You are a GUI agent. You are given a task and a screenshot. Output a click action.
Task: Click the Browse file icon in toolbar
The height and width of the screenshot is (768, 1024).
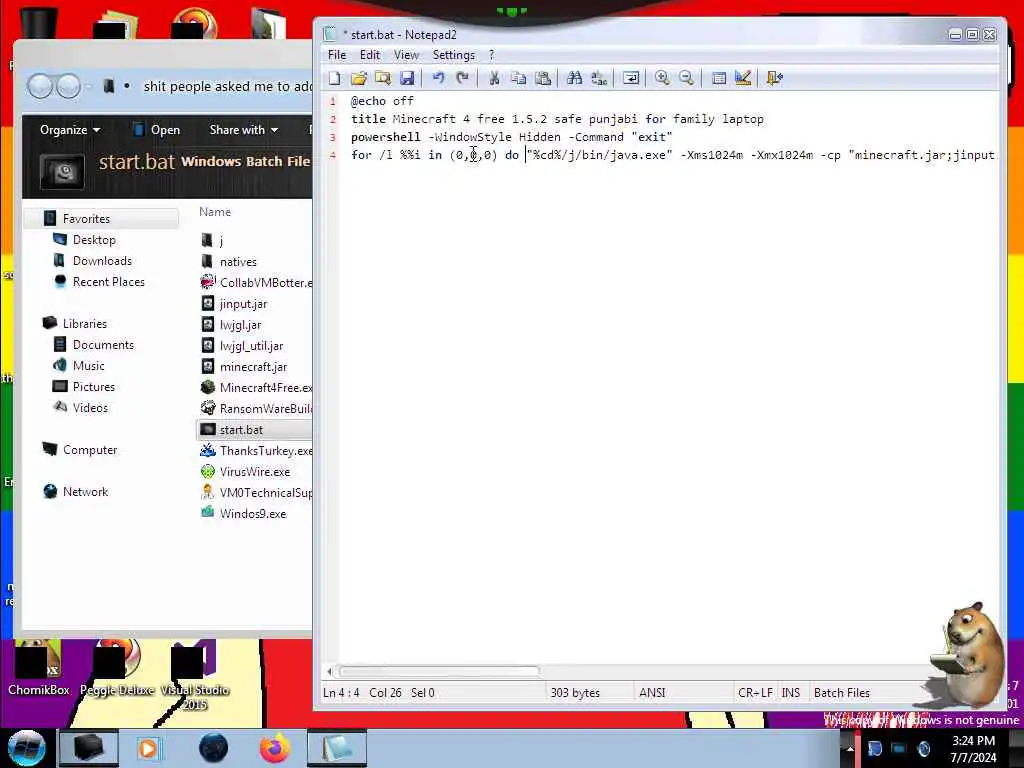coord(383,78)
